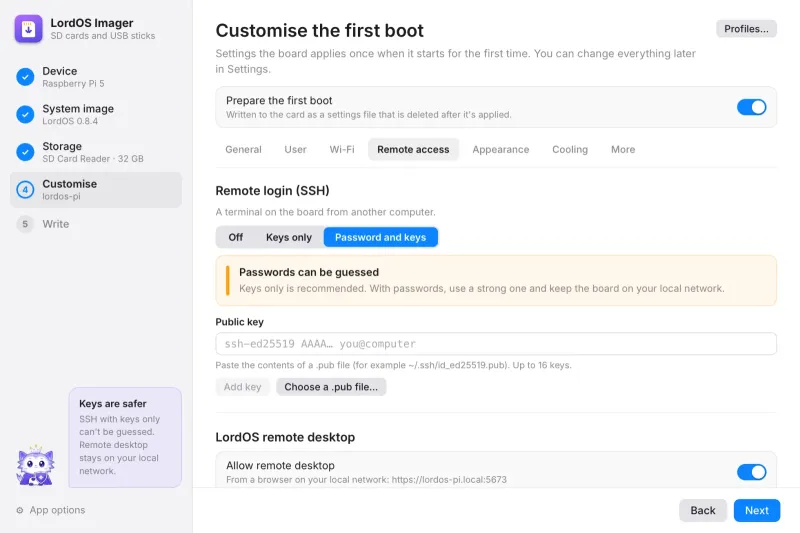Disable Allow remote desktop switch
Image resolution: width=800 pixels, height=533 pixels.
(751, 472)
